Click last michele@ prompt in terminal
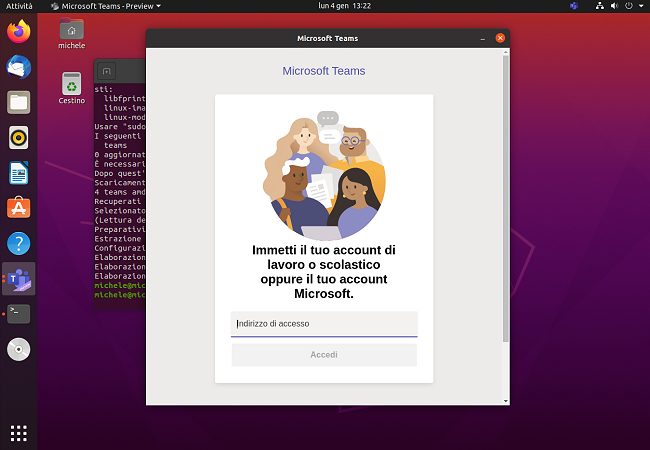The height and width of the screenshot is (450, 650). (x=120, y=295)
